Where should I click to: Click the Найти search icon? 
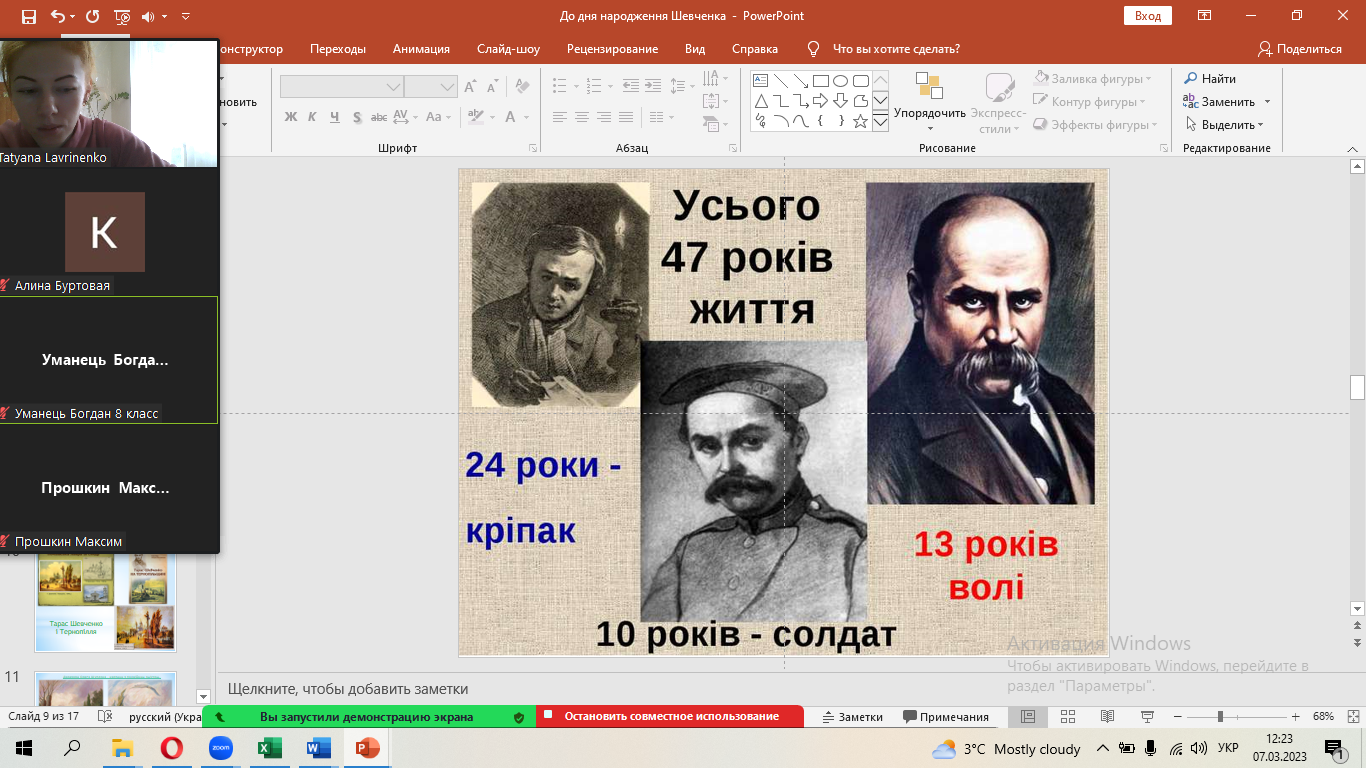(1191, 79)
